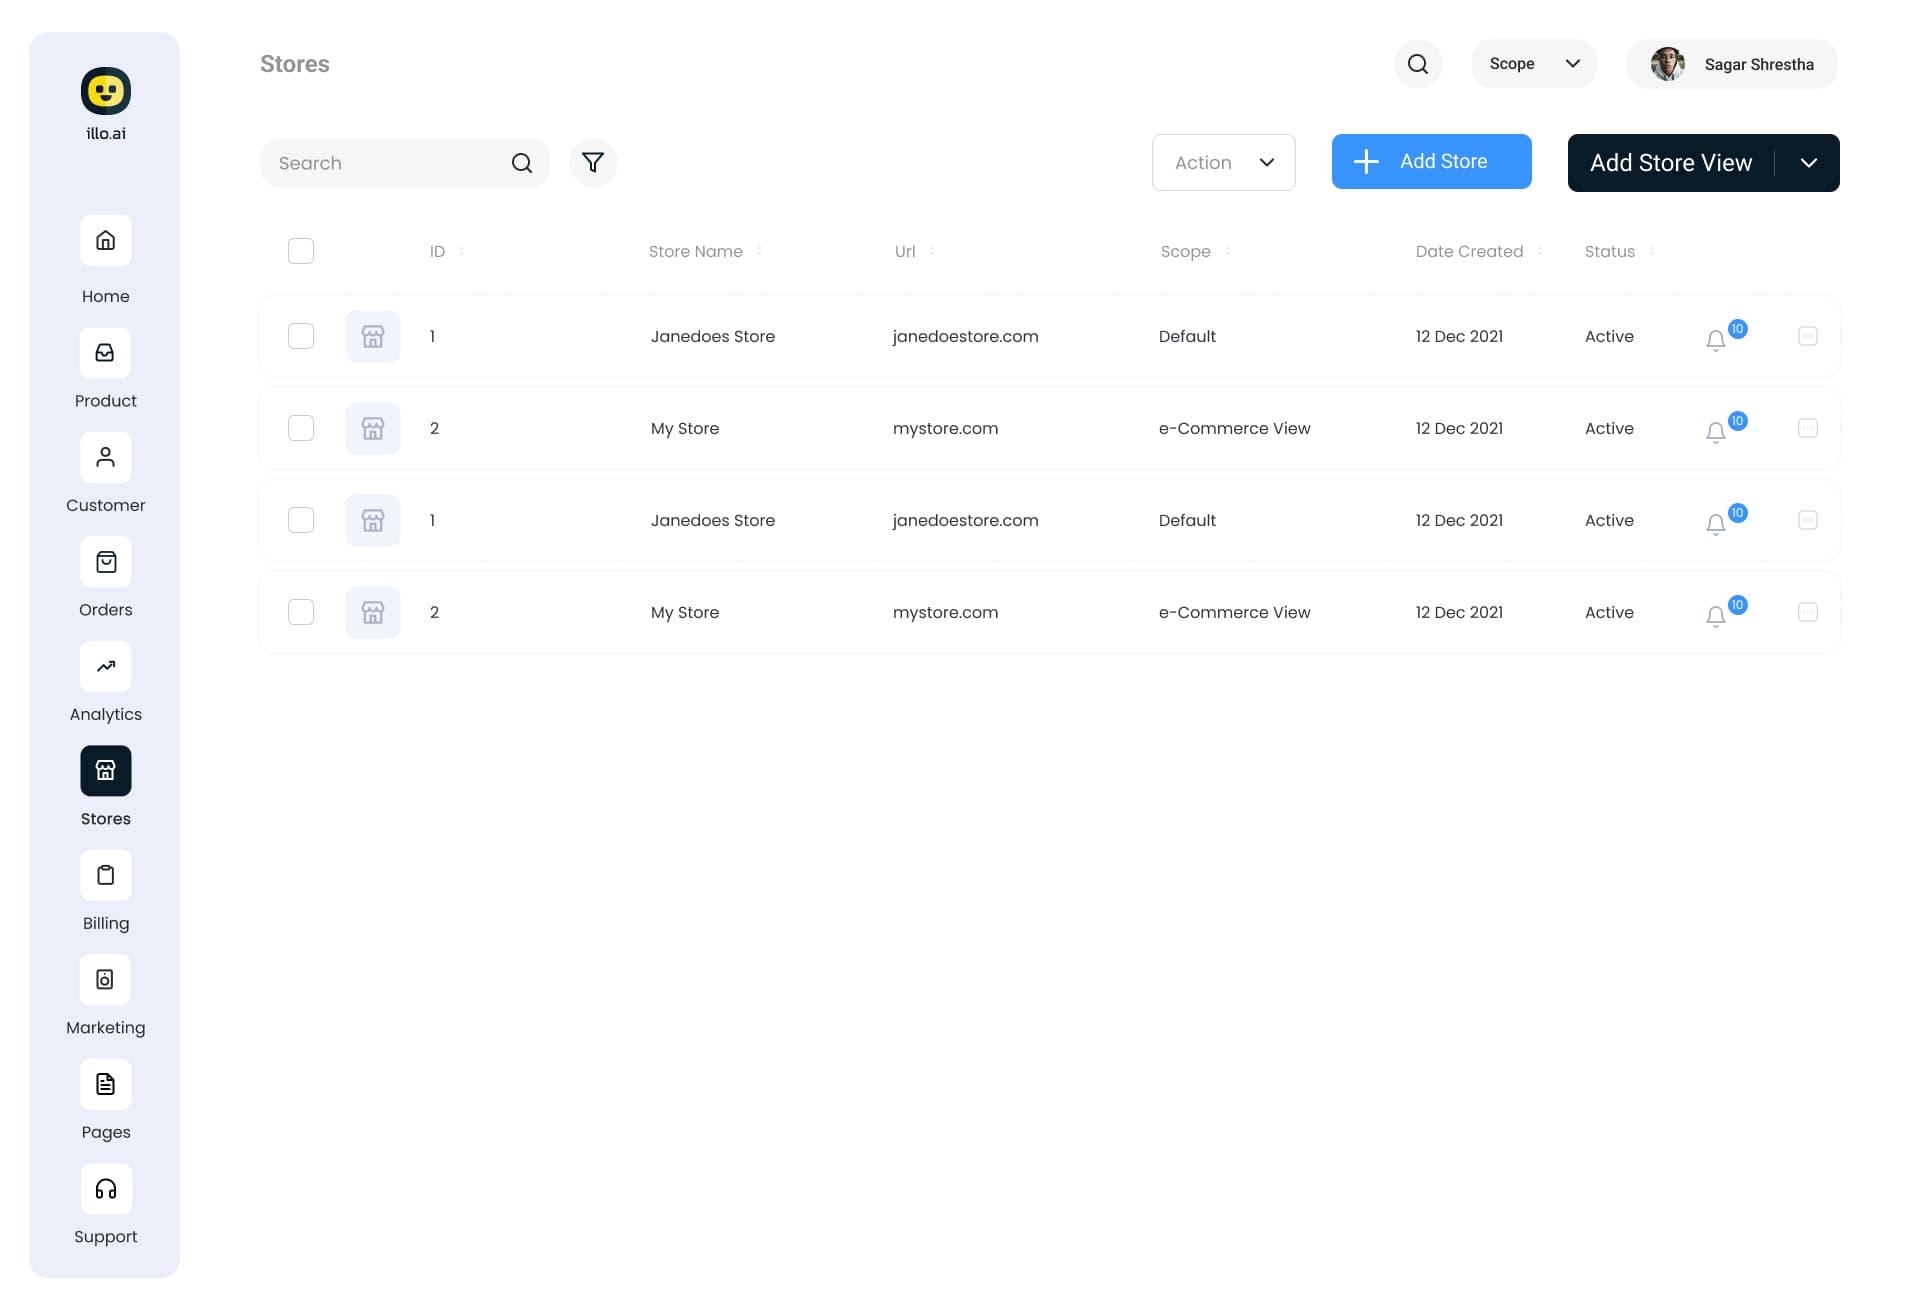Open notifications bell for first Janedoes Store row
This screenshot has height=1314, width=1920.
[x=1716, y=340]
